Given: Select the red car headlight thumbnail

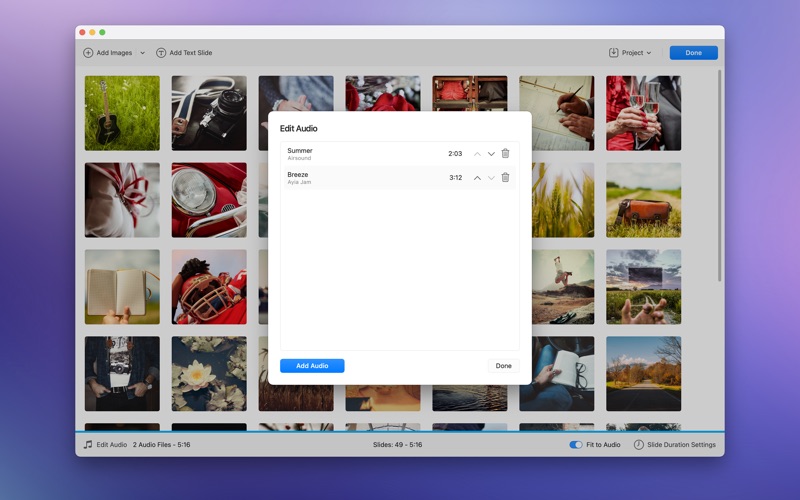Looking at the screenshot, I should pyautogui.click(x=209, y=200).
